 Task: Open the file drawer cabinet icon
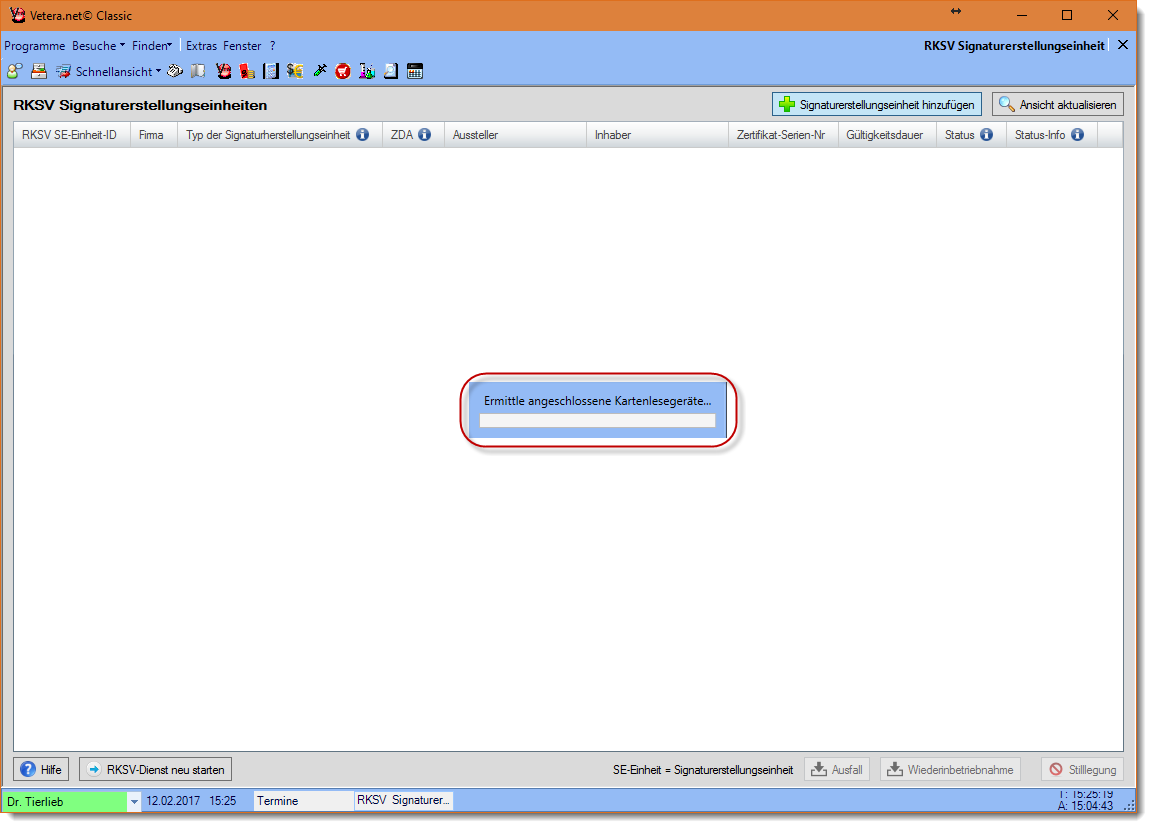pyautogui.click(x=39, y=71)
